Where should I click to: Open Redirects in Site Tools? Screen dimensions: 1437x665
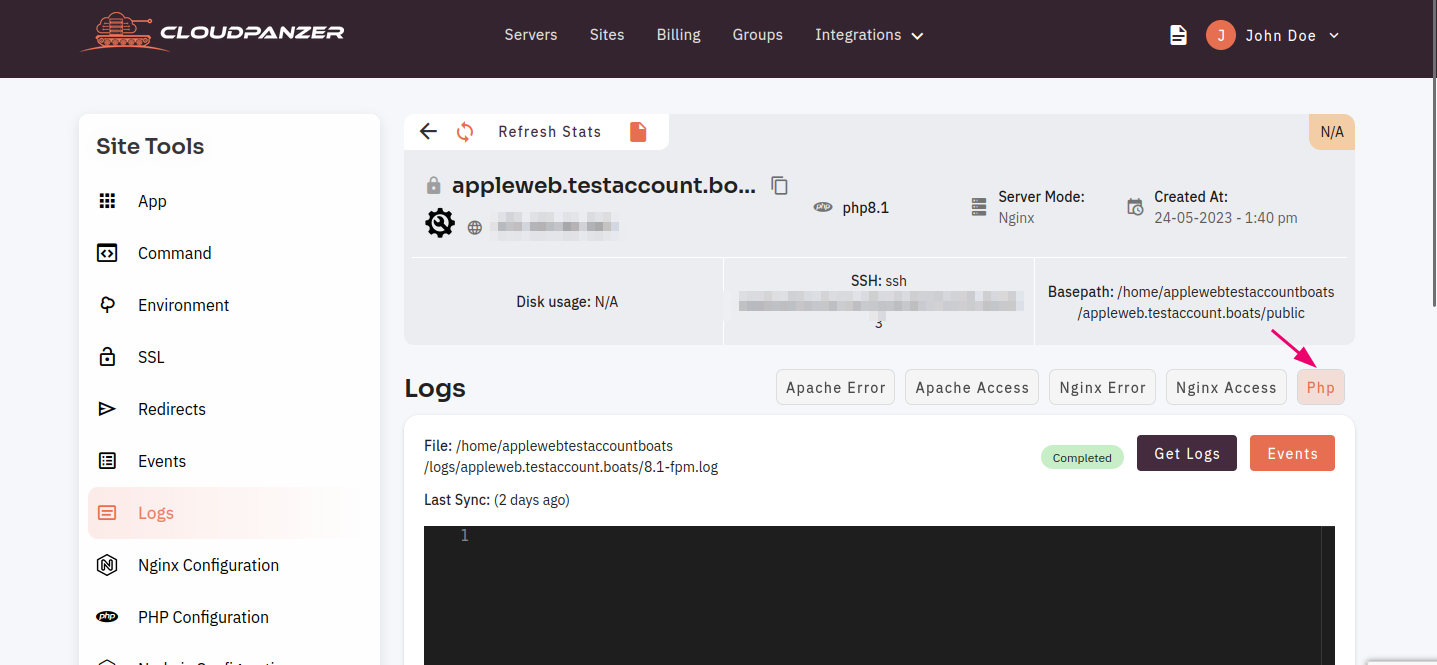(229, 409)
